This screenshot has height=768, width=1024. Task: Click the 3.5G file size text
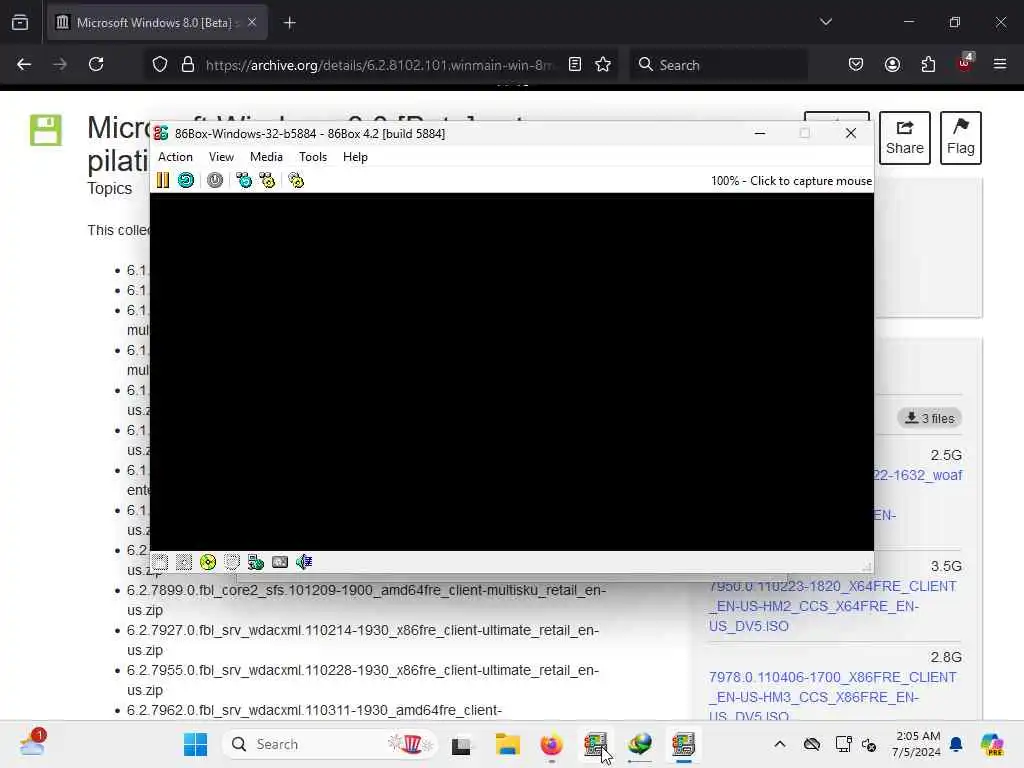pyautogui.click(x=946, y=566)
